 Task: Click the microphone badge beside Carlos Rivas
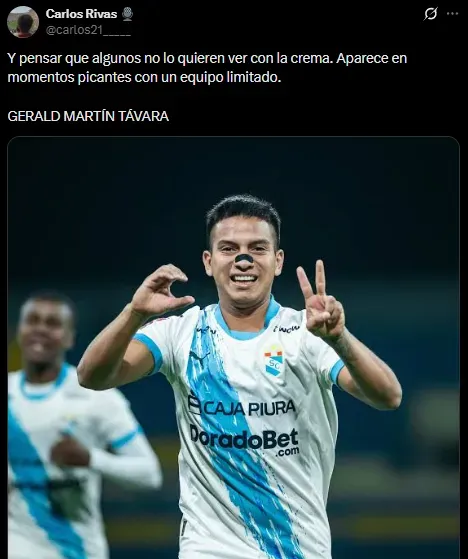[127, 14]
